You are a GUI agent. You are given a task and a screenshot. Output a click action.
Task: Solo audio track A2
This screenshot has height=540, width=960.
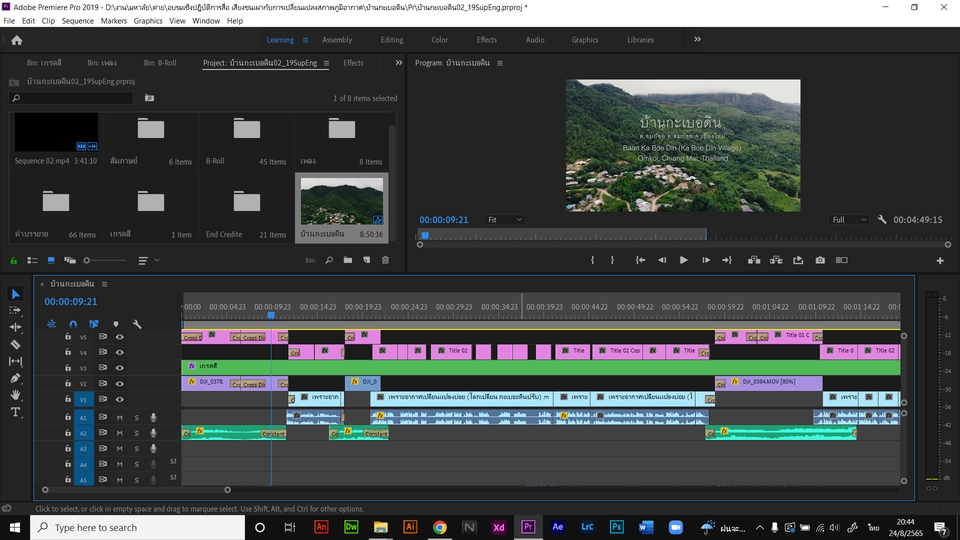click(x=136, y=433)
